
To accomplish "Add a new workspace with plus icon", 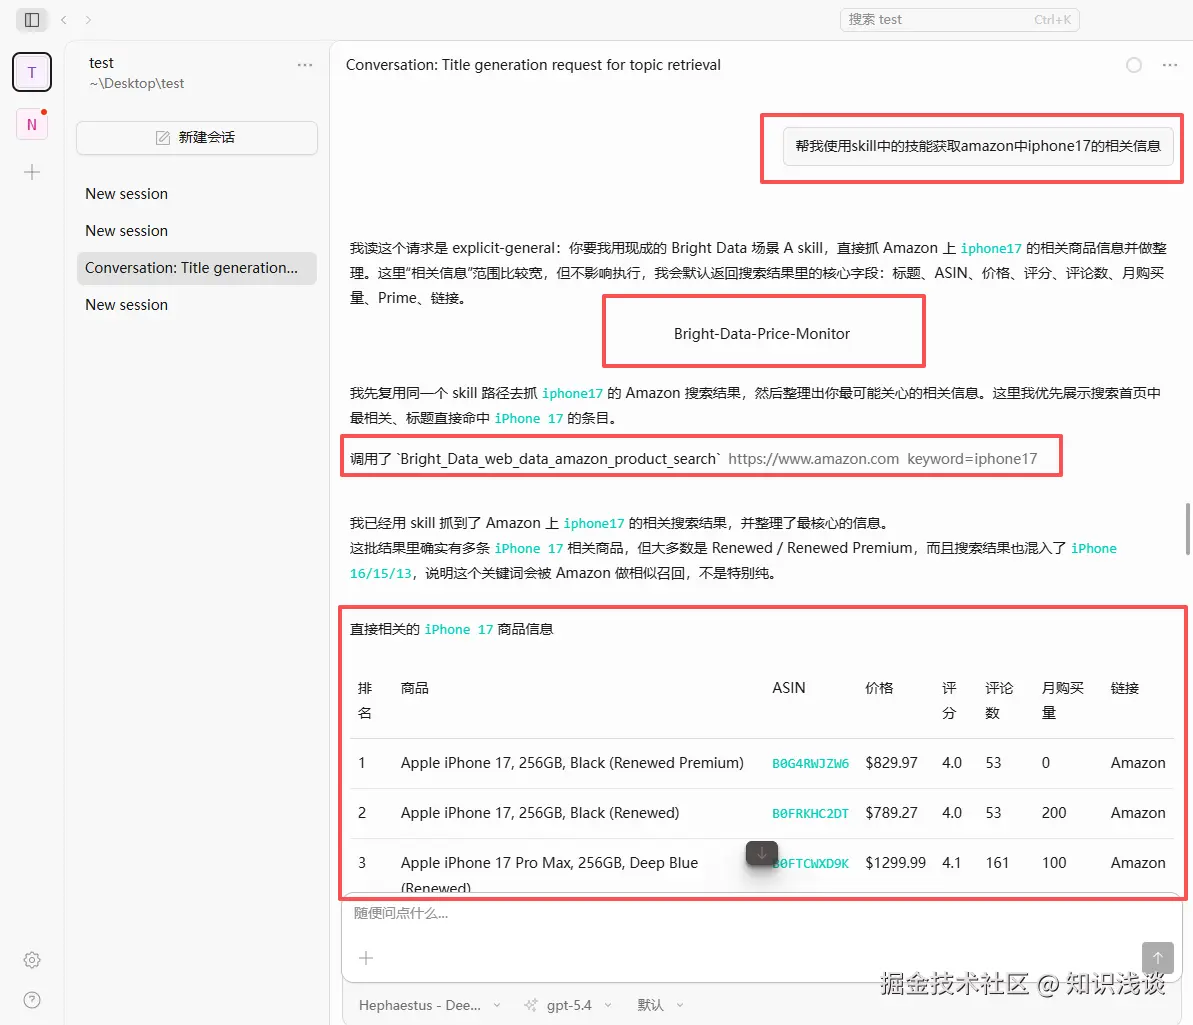I will [32, 172].
